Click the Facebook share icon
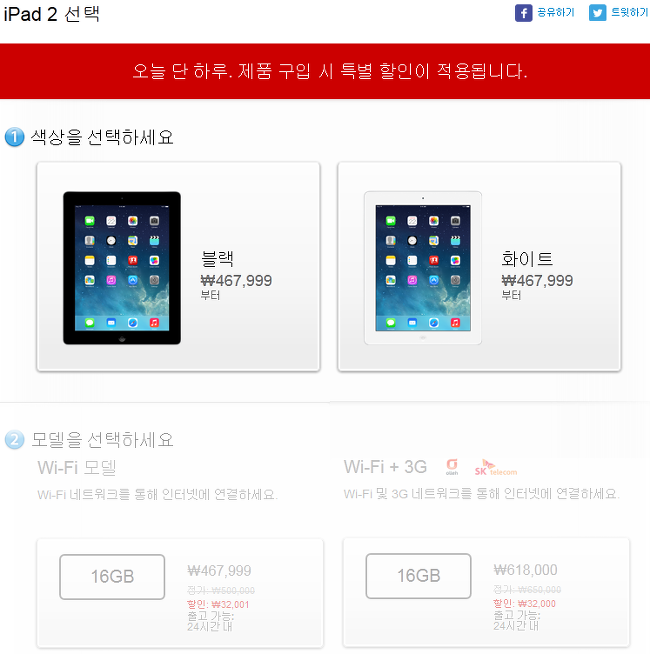650x654 pixels. point(523,13)
